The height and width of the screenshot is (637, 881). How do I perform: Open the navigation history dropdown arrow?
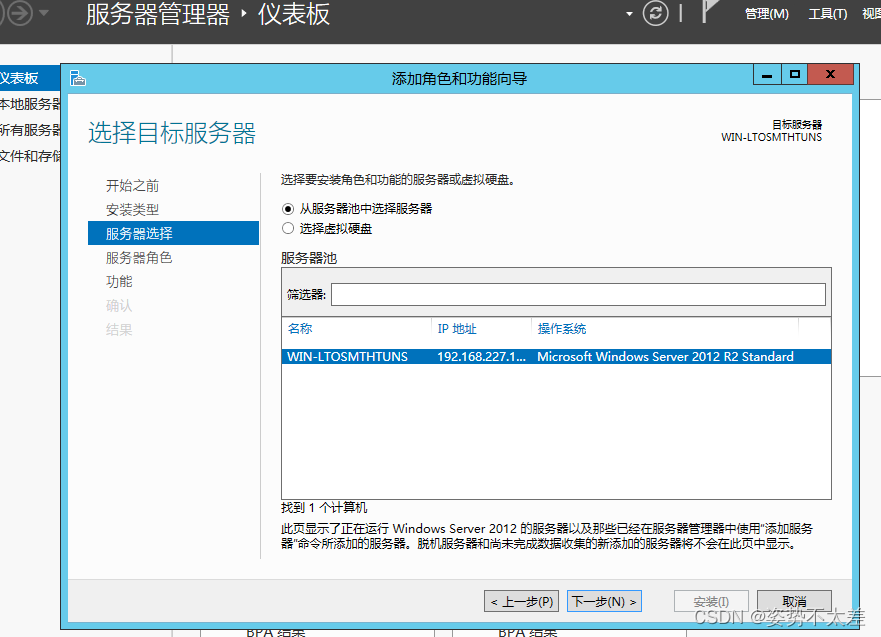44,13
